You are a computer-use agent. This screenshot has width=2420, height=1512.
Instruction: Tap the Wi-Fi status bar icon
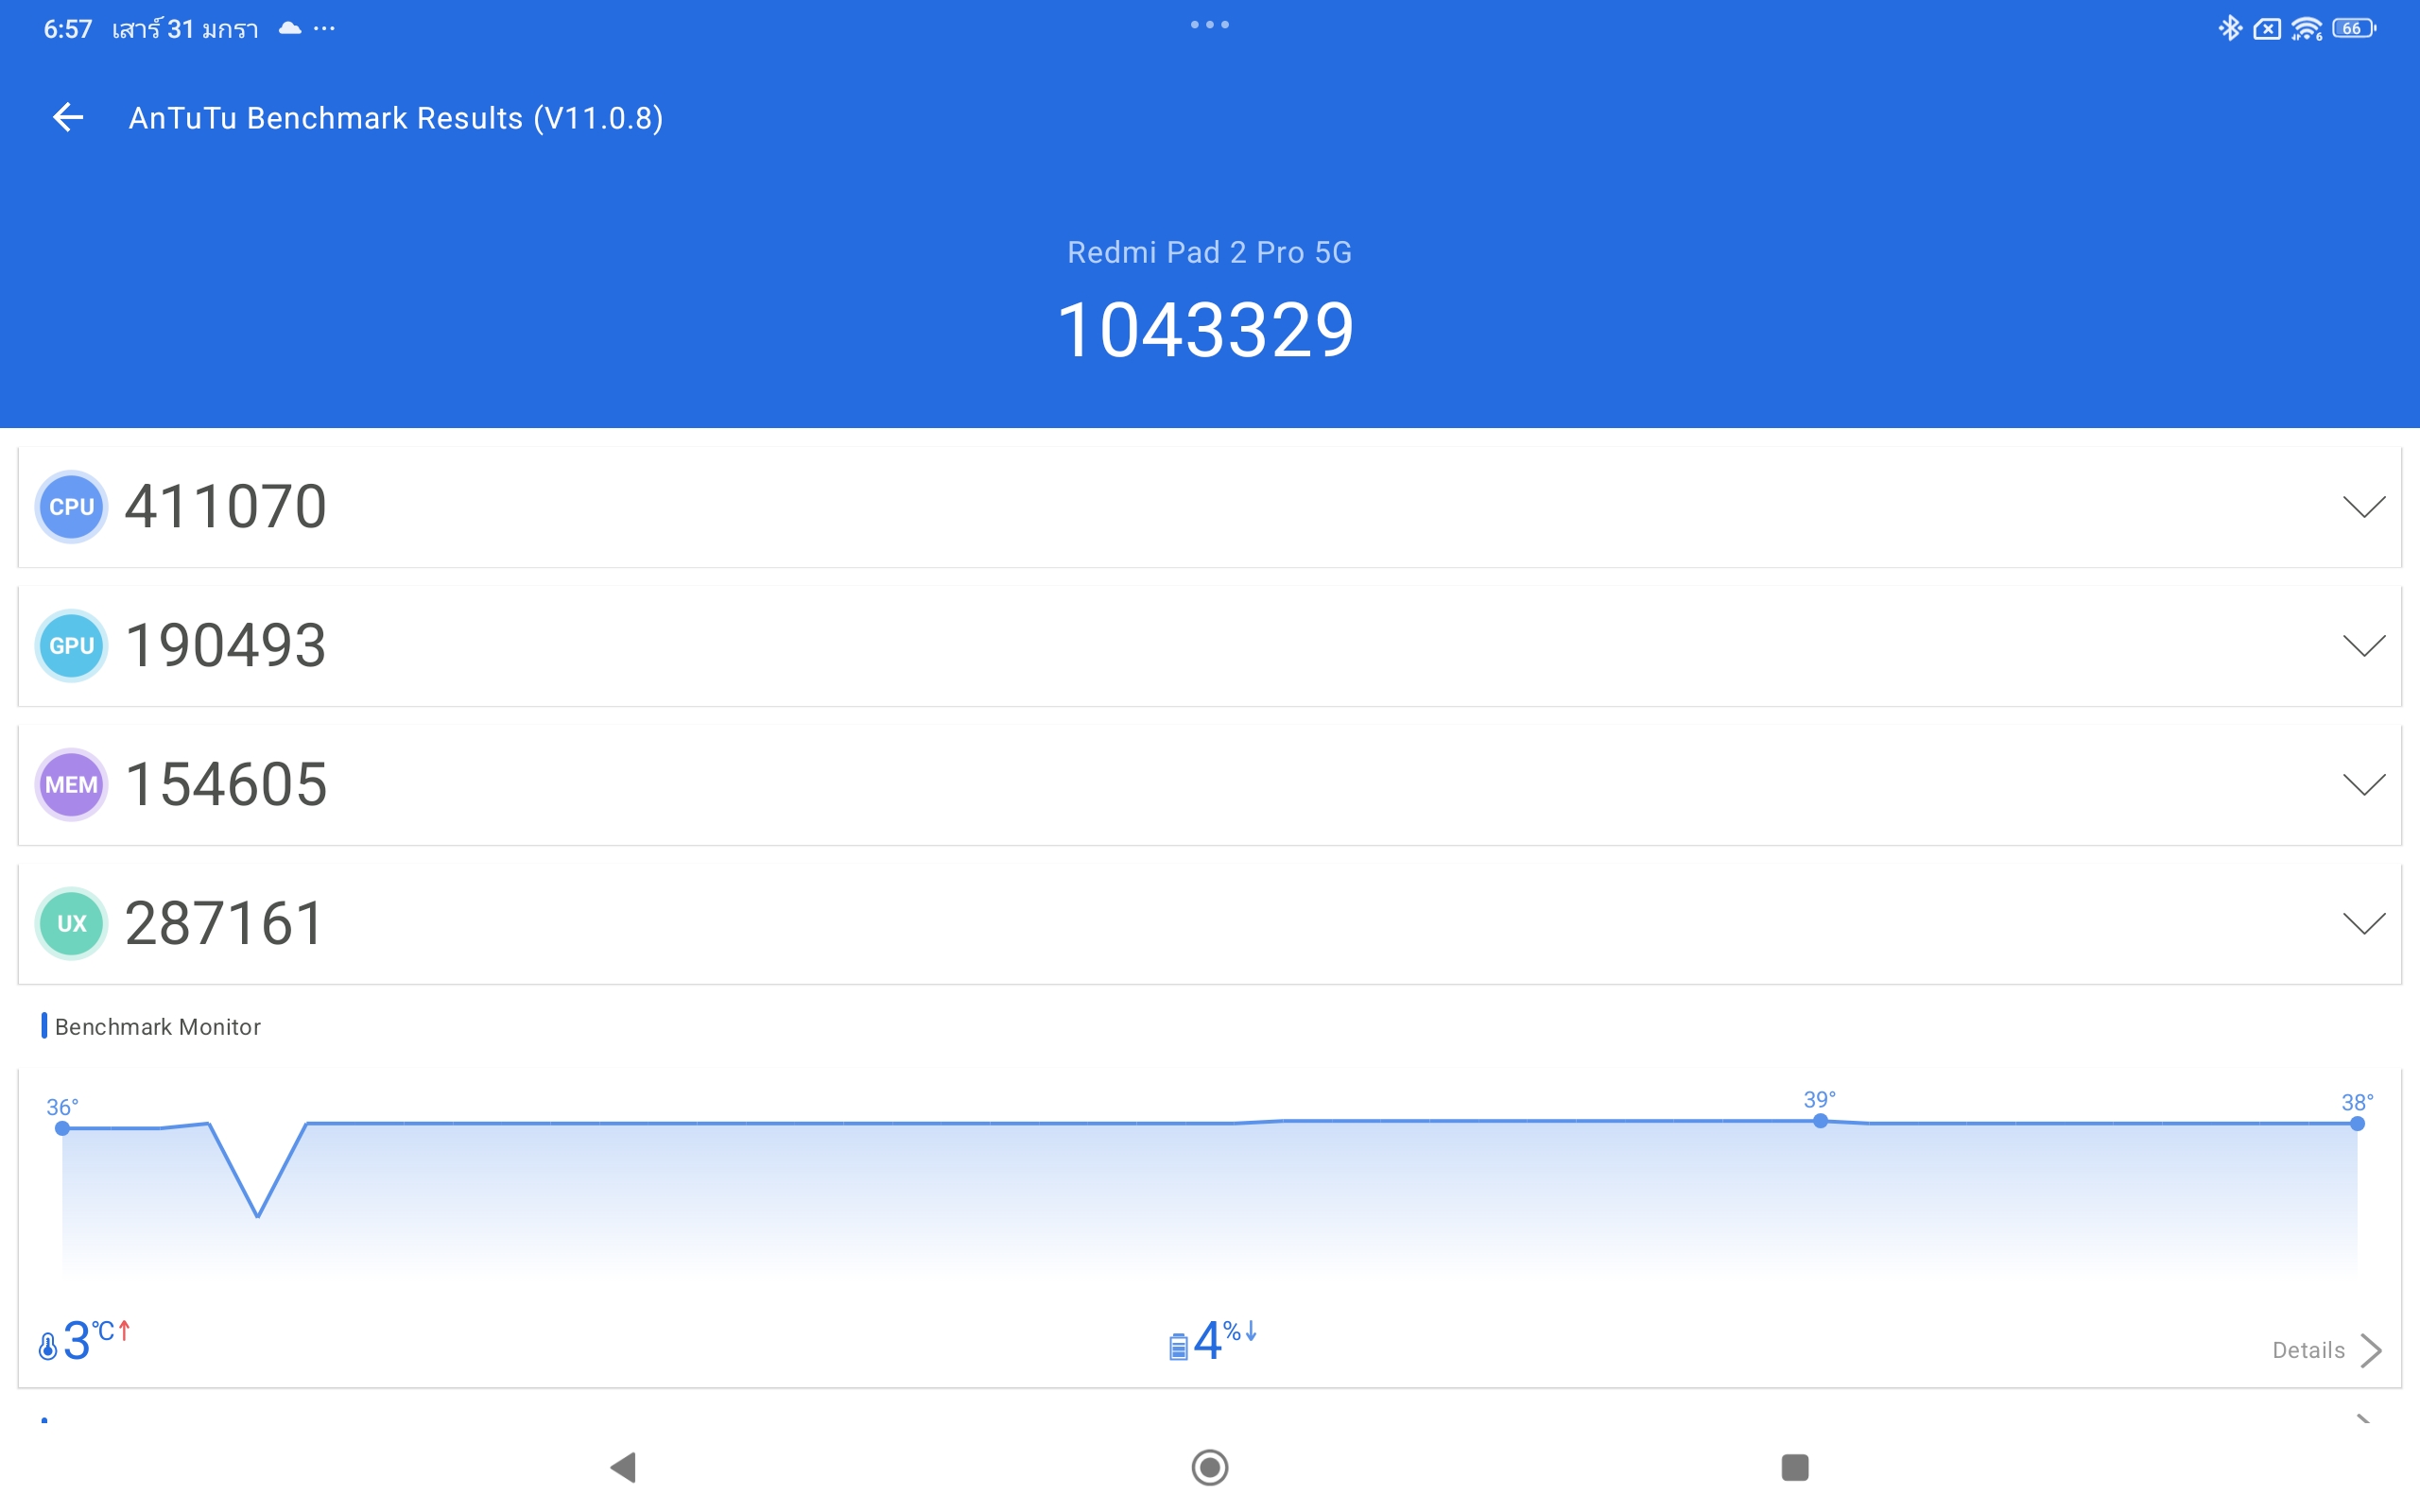click(x=2306, y=29)
